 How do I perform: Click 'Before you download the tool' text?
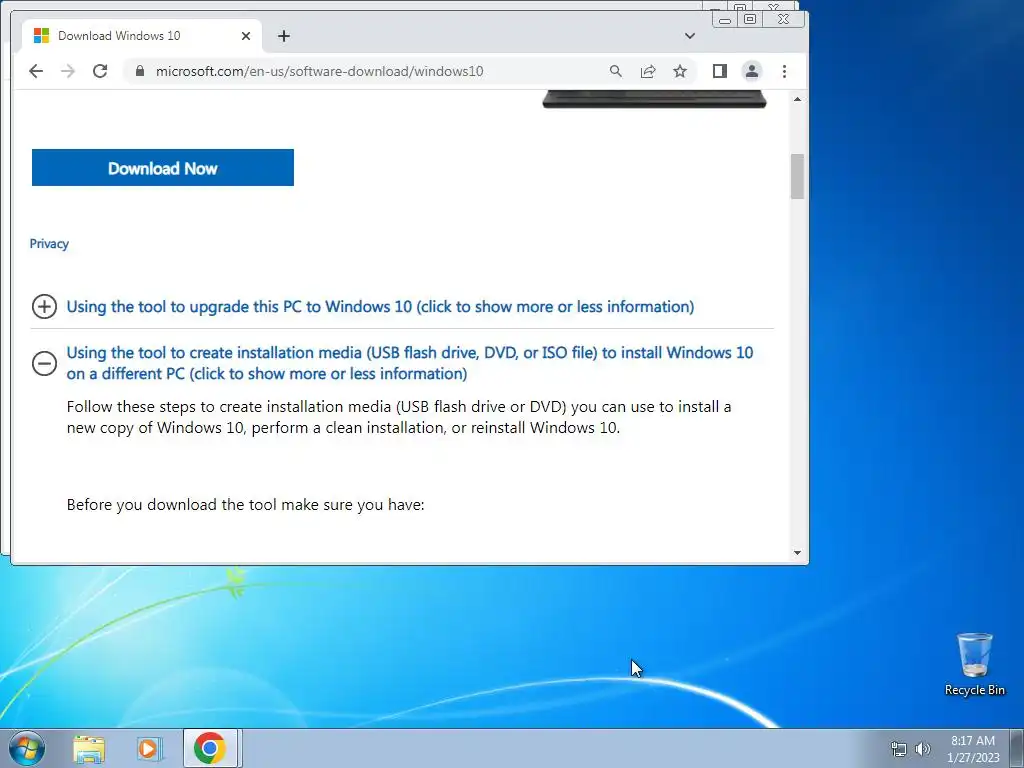[246, 505]
